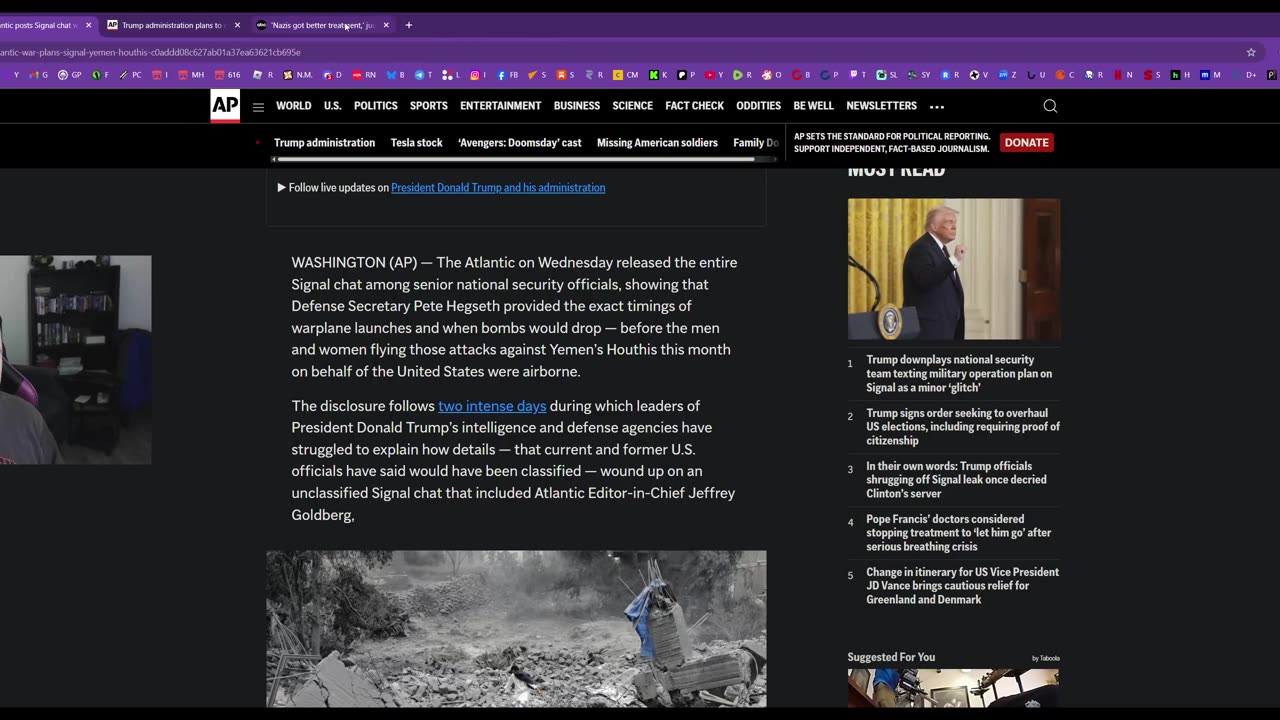Open the FACT CHECK menu section
The height and width of the screenshot is (720, 1280).
(694, 106)
